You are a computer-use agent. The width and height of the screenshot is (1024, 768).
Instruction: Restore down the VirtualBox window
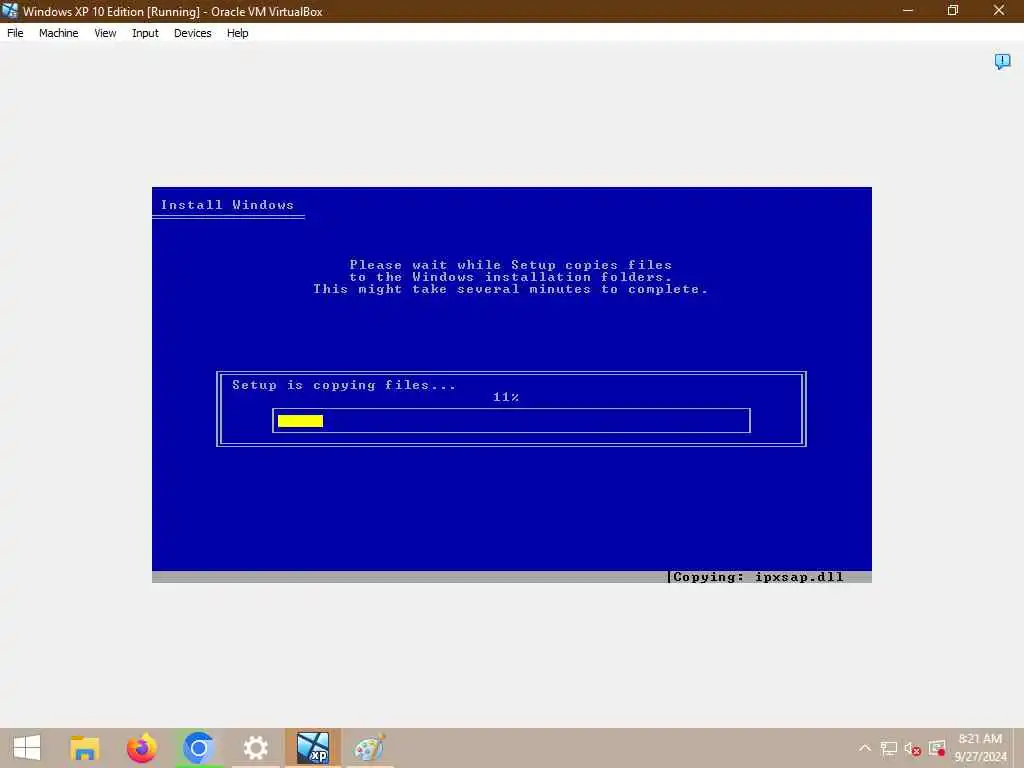click(953, 10)
